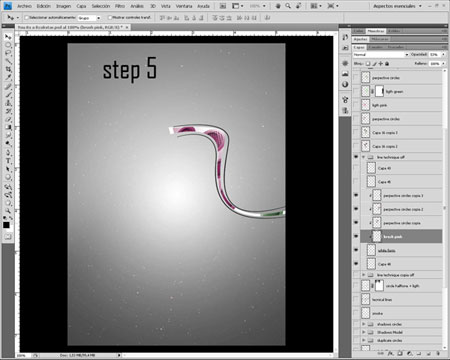Select the Crop tool
This screenshot has height=360, width=450.
pos(8,69)
